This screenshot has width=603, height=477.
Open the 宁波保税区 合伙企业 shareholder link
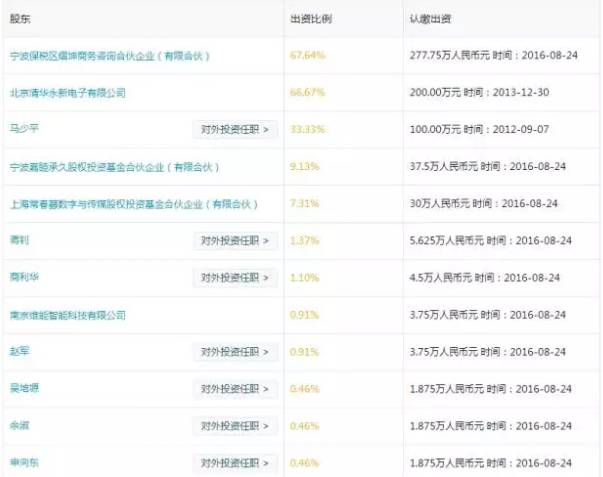108,55
